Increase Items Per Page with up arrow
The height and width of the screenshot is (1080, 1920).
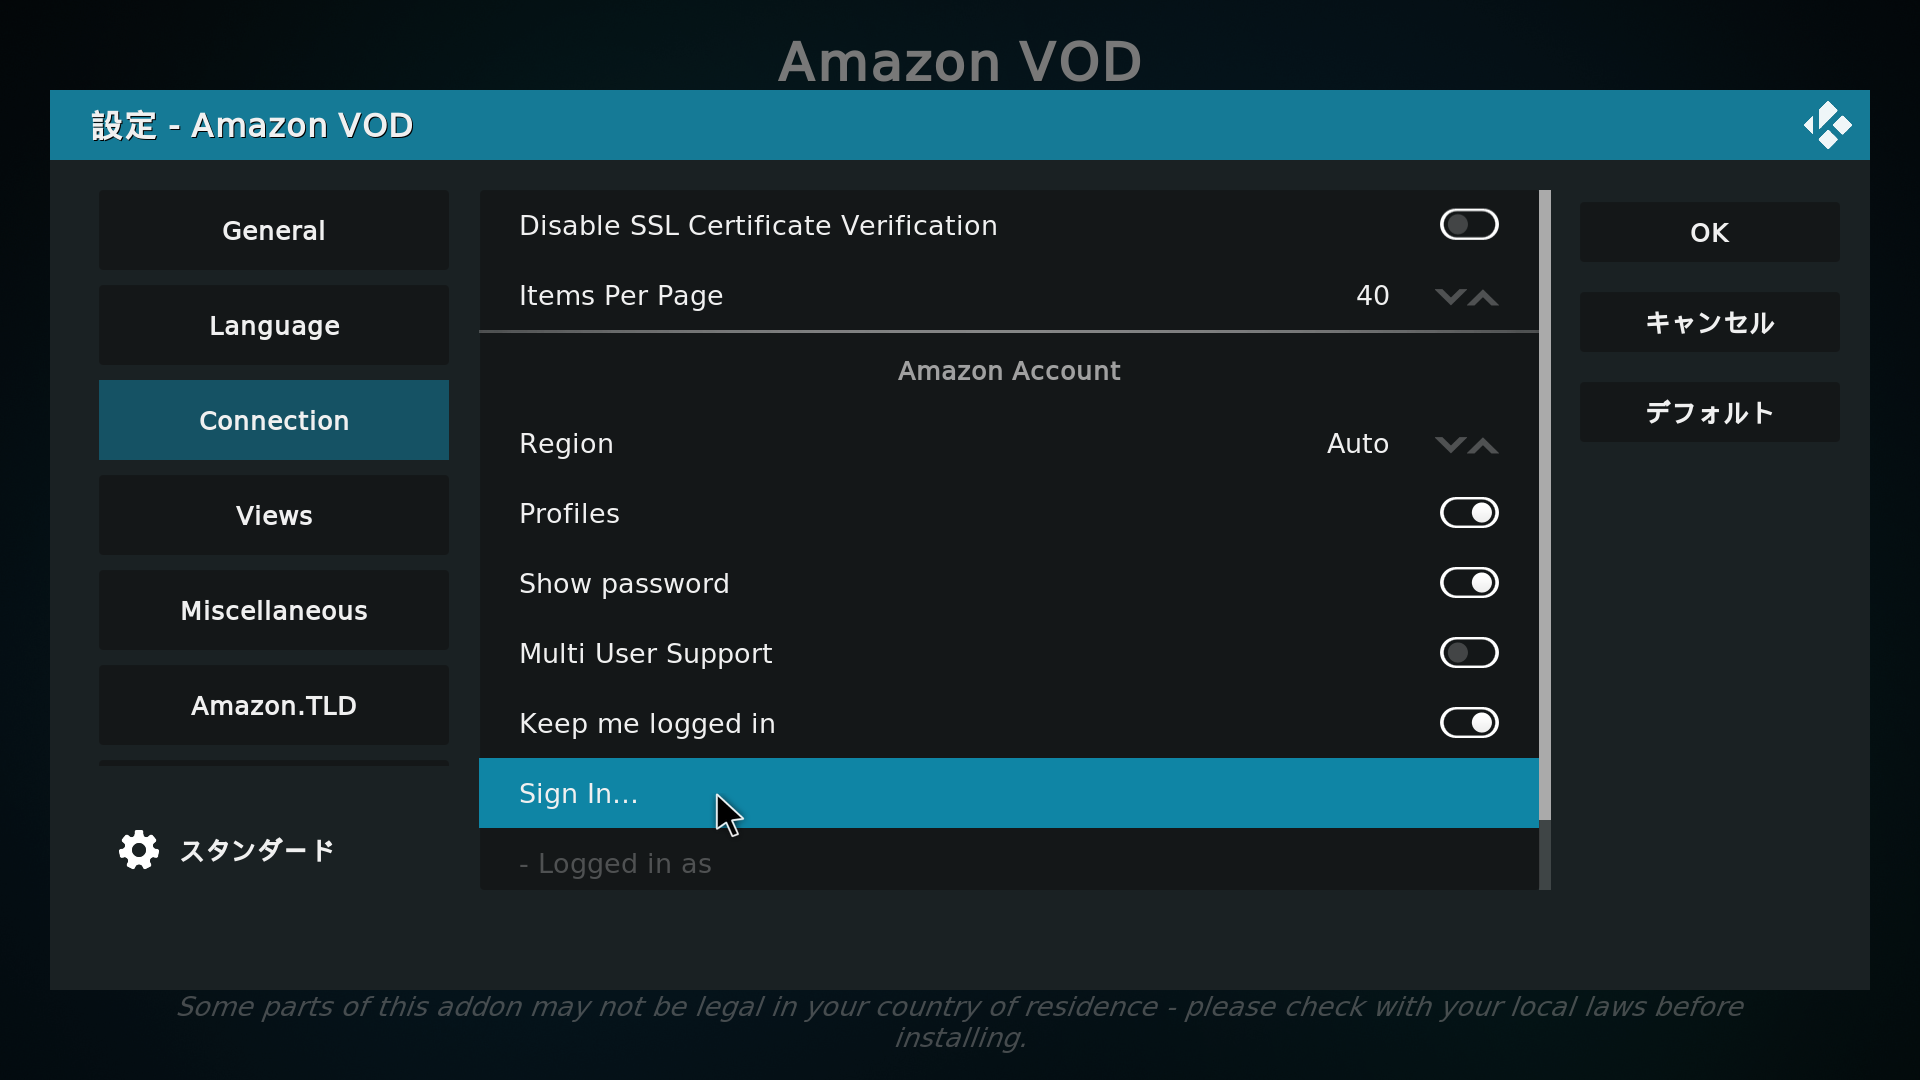[1484, 297]
